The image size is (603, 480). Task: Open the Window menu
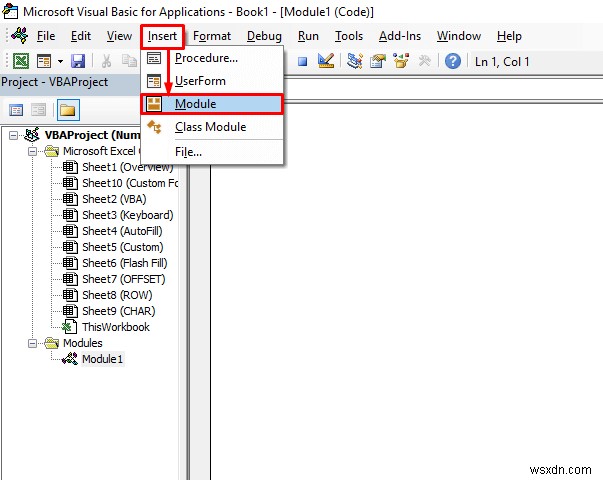[458, 36]
